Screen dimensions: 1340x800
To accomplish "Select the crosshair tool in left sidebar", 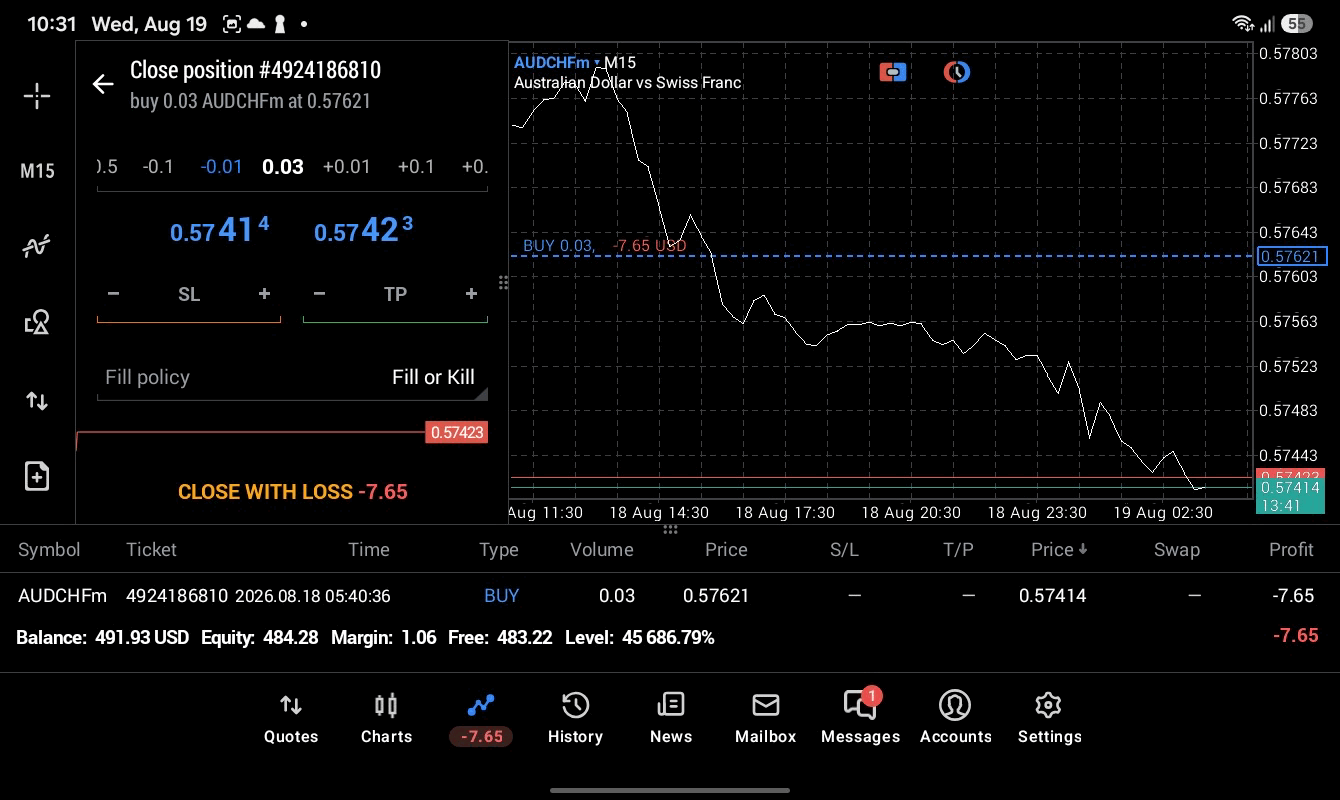I will pos(37,96).
